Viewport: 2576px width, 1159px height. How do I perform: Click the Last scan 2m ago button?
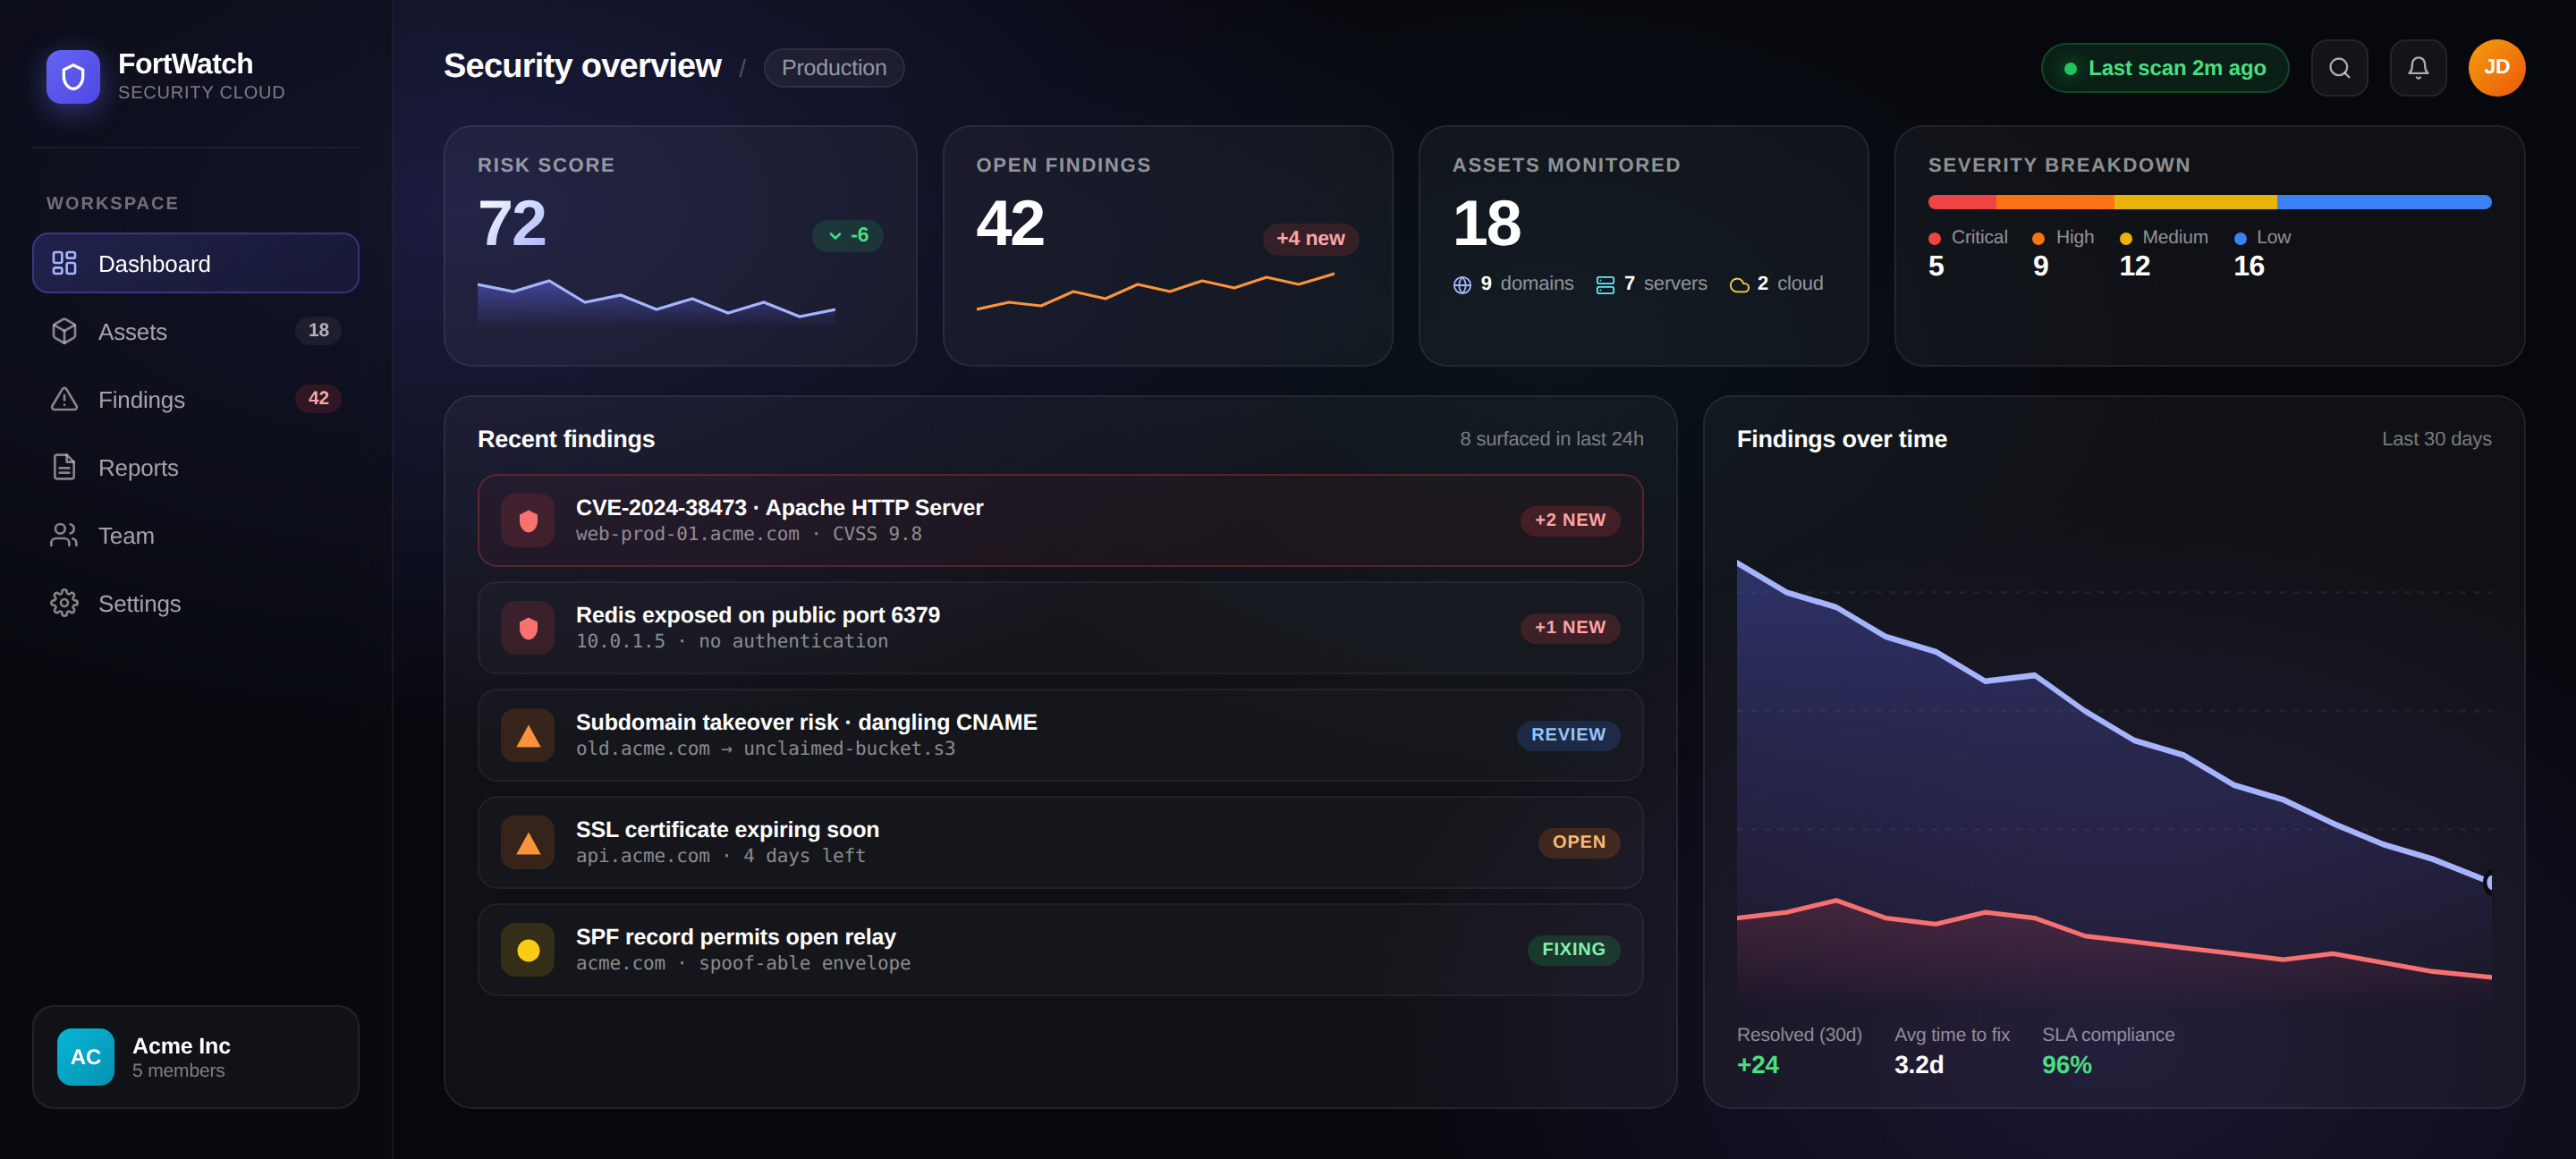click(x=2164, y=67)
